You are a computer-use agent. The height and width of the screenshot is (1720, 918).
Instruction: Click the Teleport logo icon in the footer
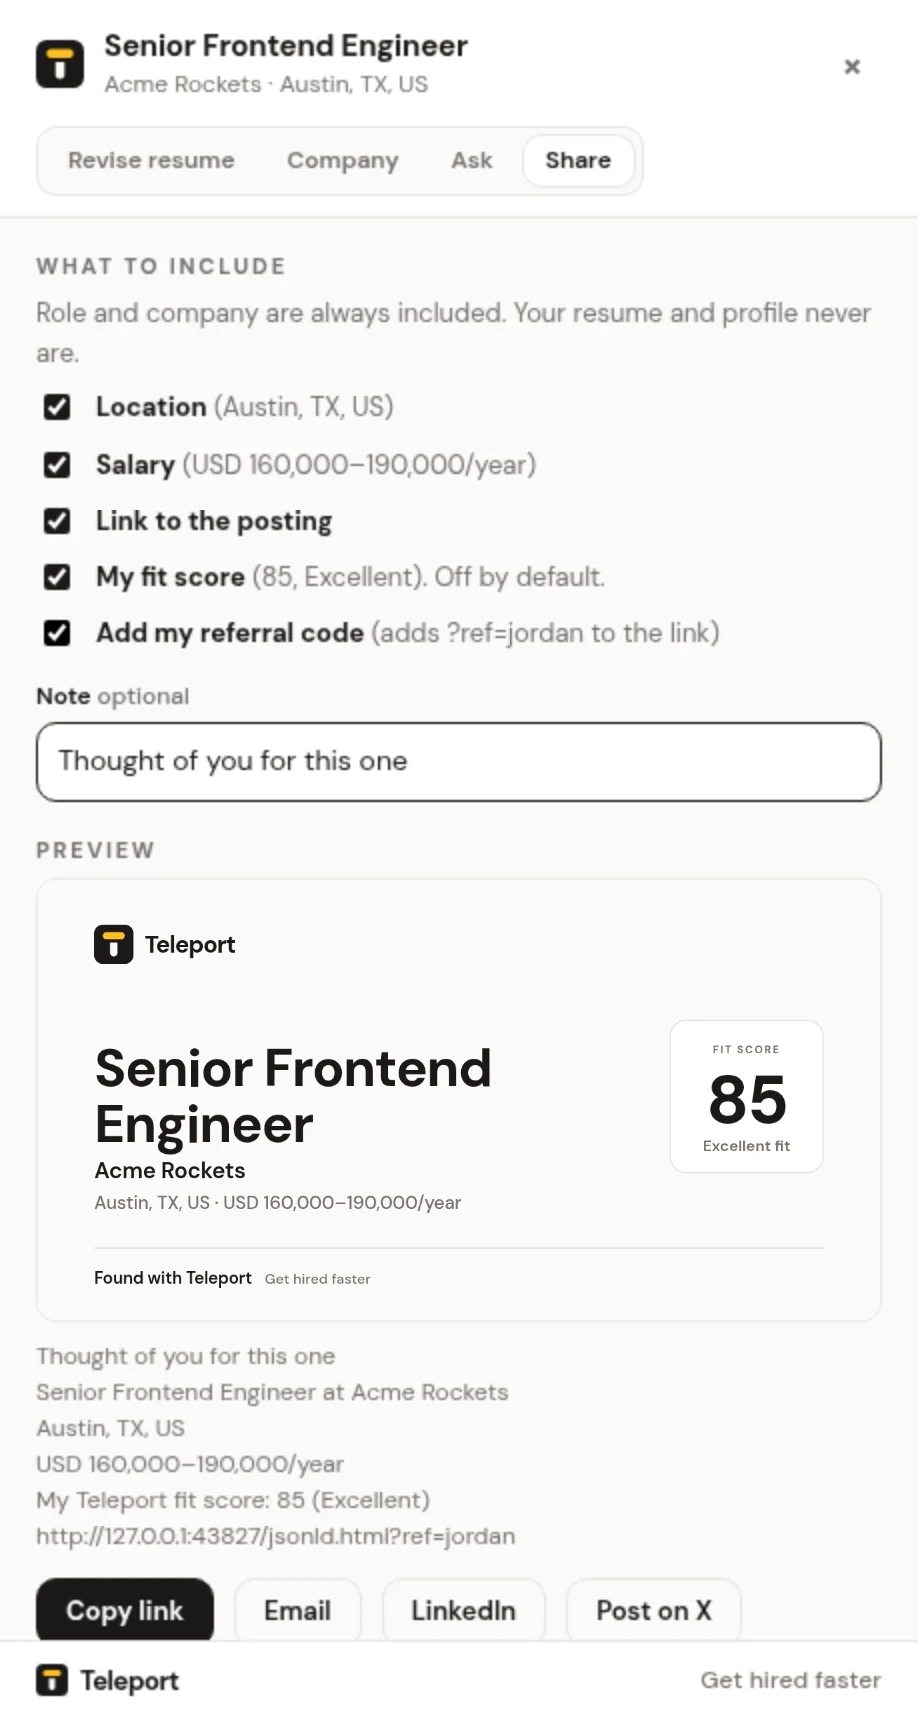[52, 1680]
